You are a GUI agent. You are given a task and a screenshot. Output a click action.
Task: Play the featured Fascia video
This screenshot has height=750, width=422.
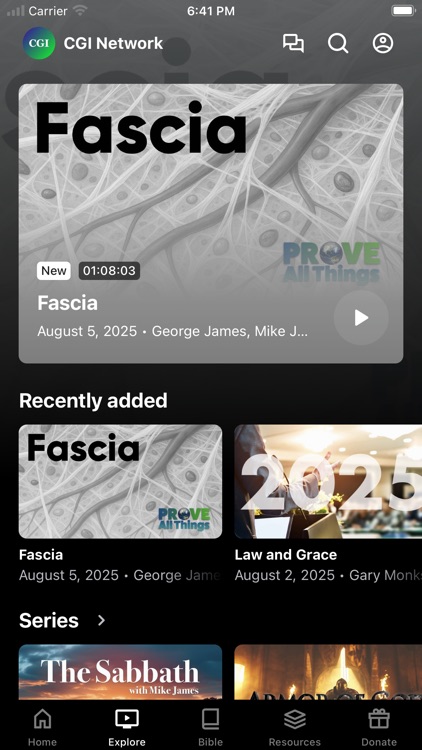(x=361, y=318)
